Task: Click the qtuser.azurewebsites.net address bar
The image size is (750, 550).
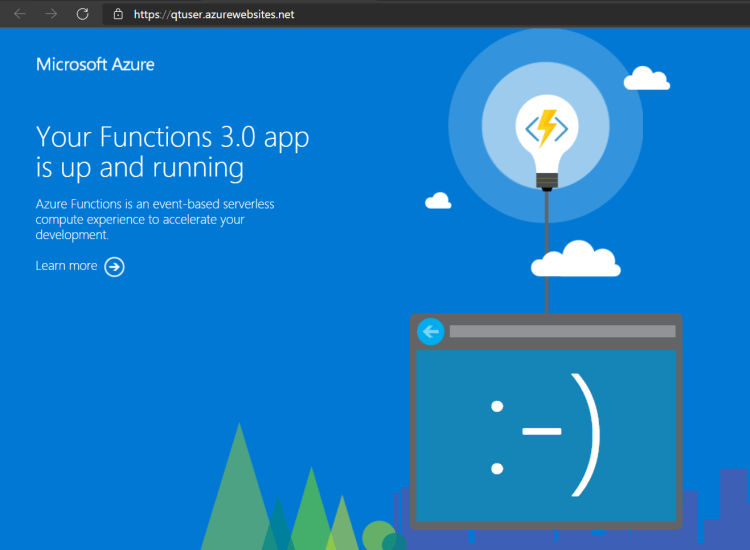Action: tap(426, 14)
